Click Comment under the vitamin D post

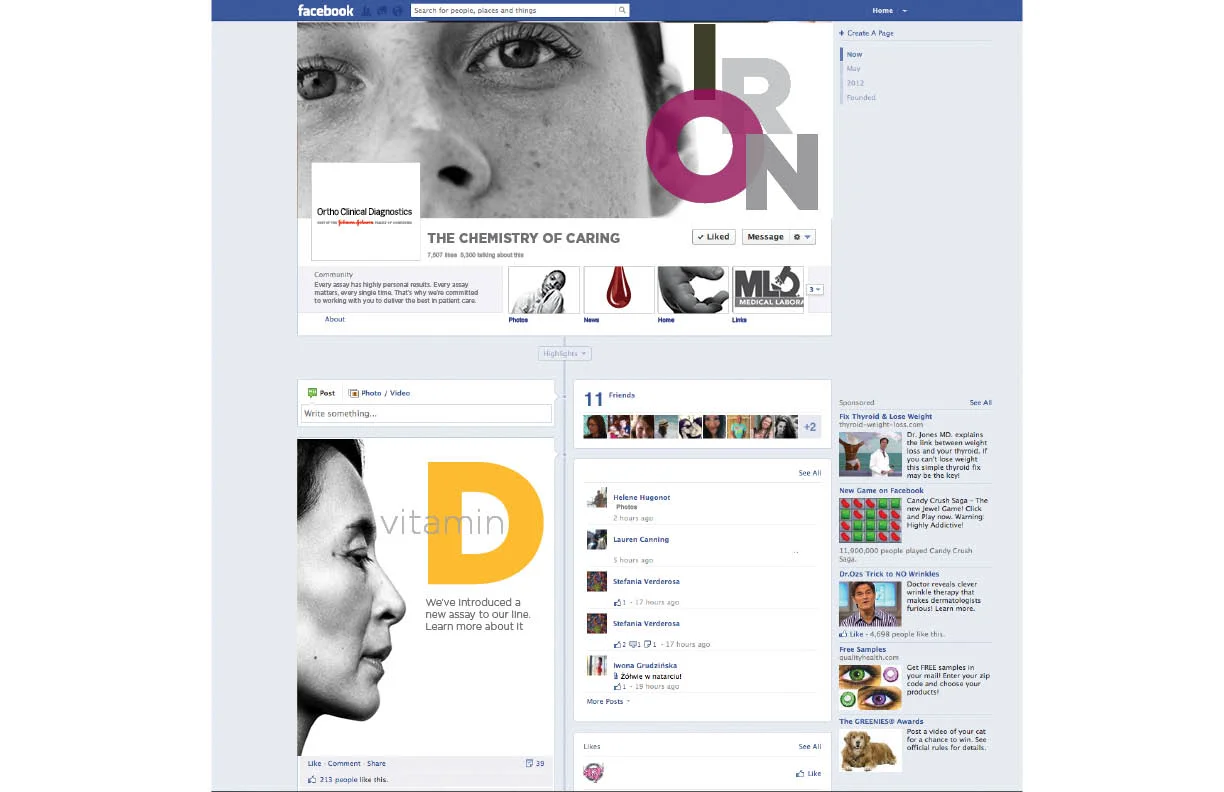344,764
